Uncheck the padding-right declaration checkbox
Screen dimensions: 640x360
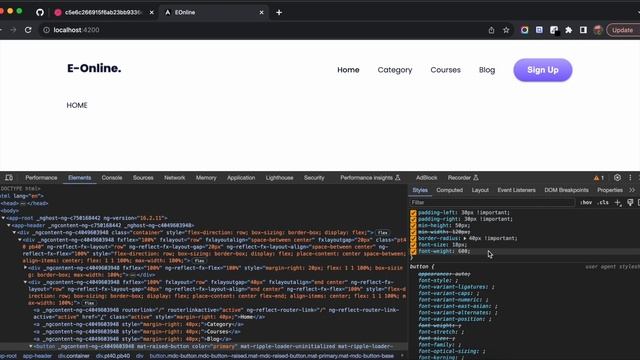pos(413,219)
